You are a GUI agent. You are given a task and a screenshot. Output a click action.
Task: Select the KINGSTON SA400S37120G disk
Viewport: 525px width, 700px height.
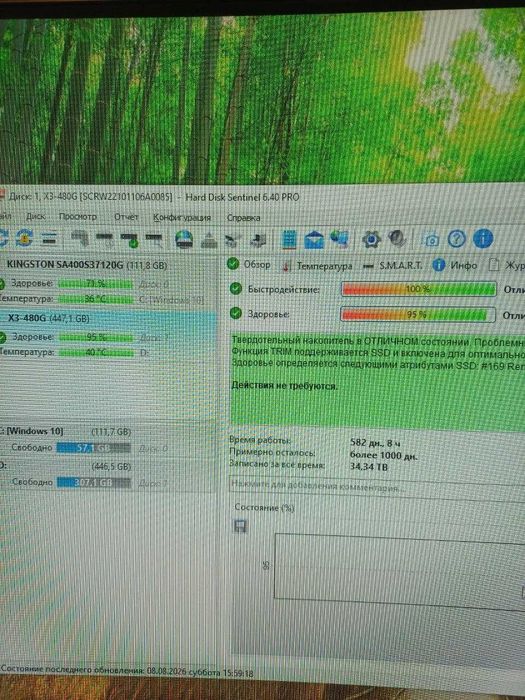click(x=87, y=265)
